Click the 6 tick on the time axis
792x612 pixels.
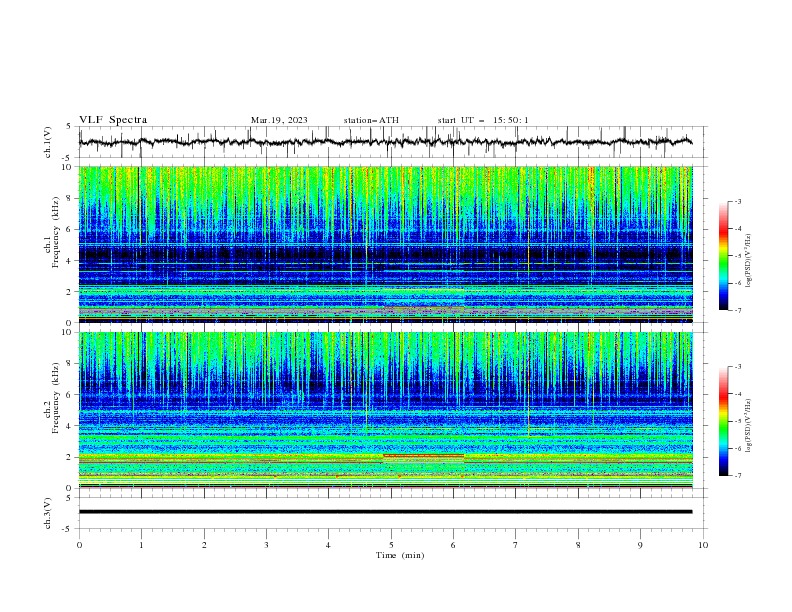453,545
